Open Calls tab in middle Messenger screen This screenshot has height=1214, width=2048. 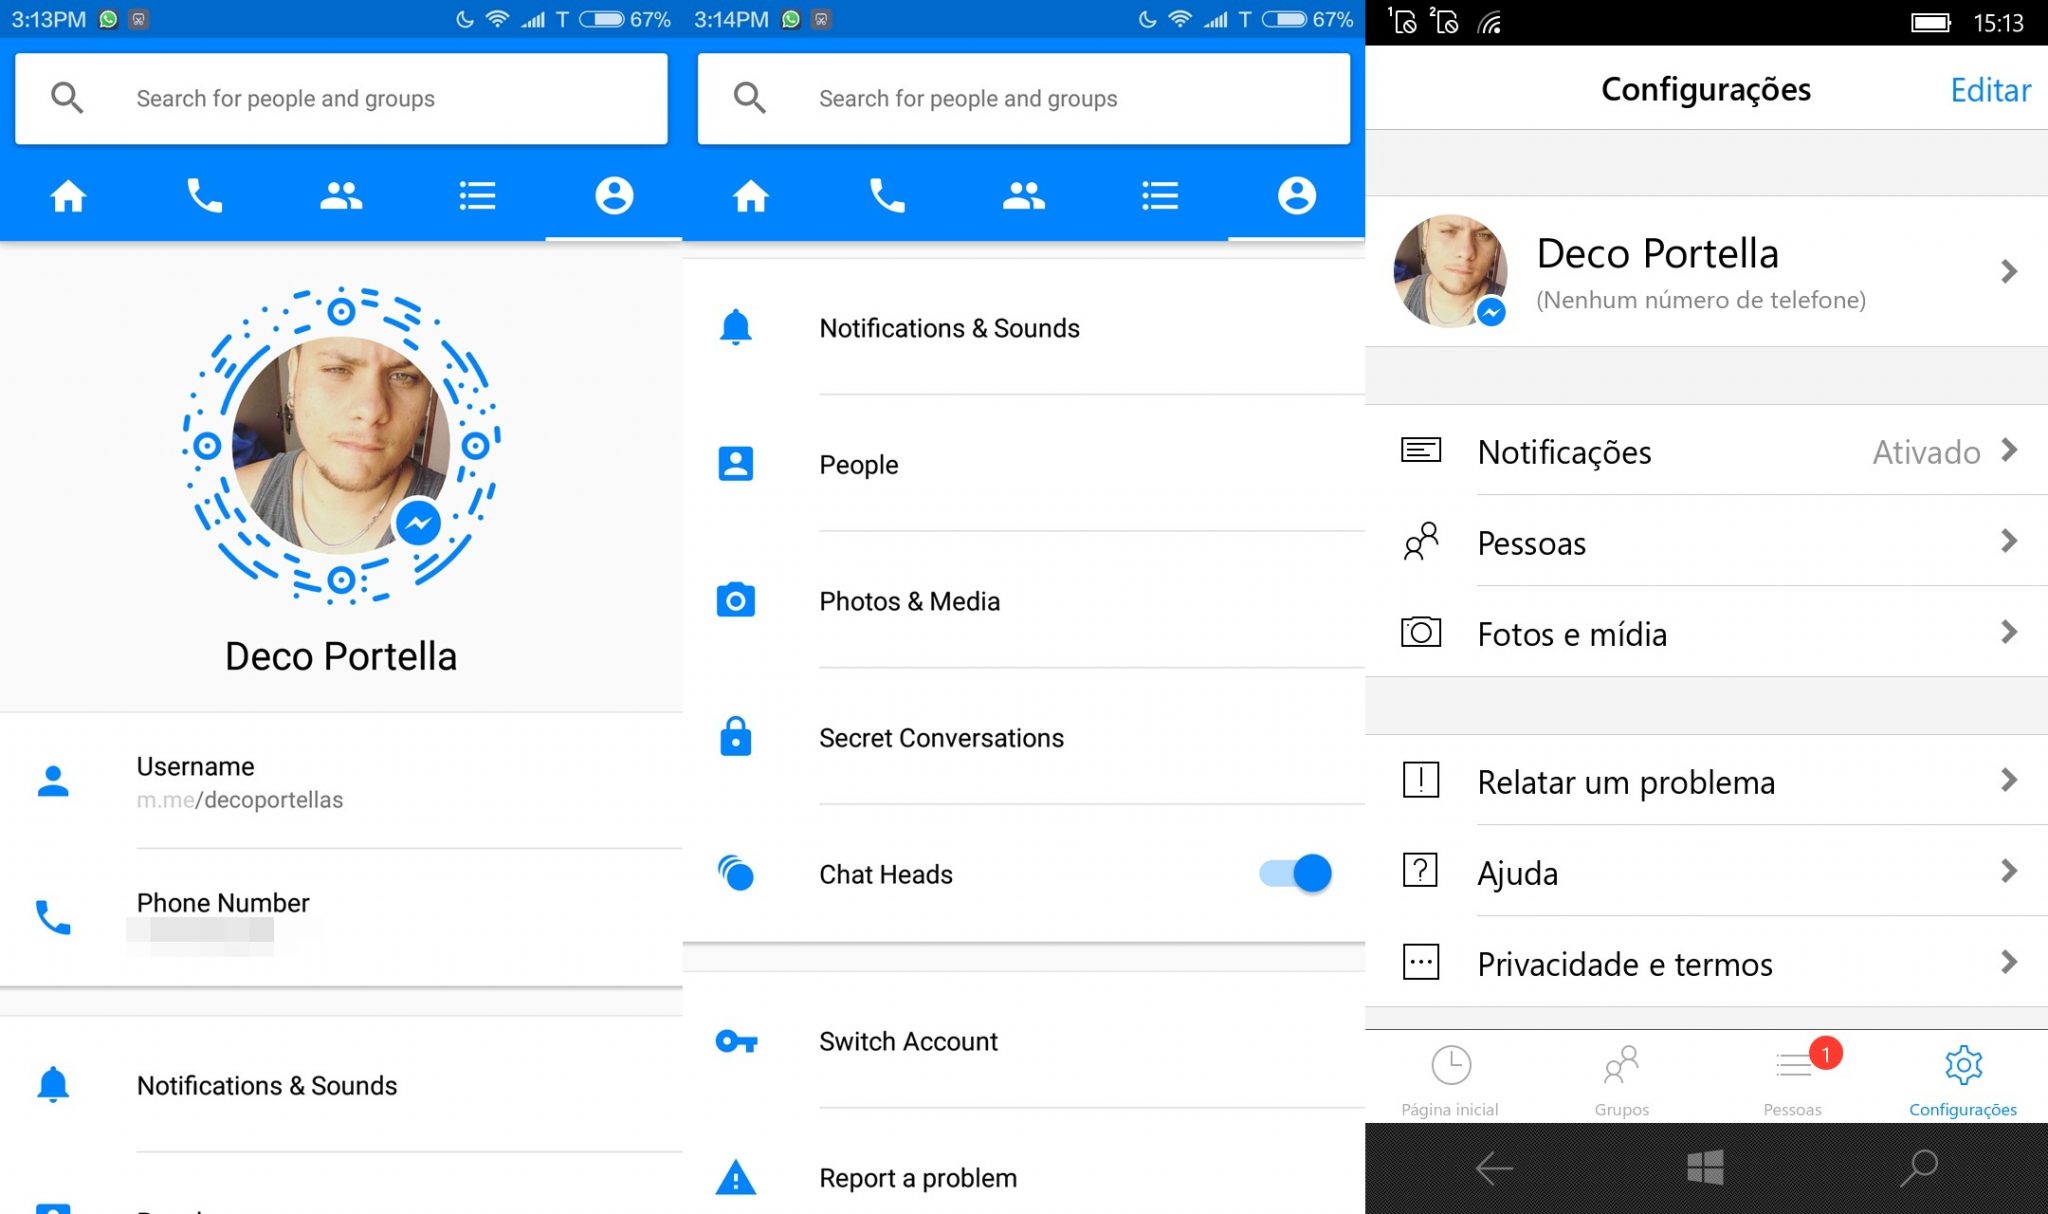click(887, 196)
